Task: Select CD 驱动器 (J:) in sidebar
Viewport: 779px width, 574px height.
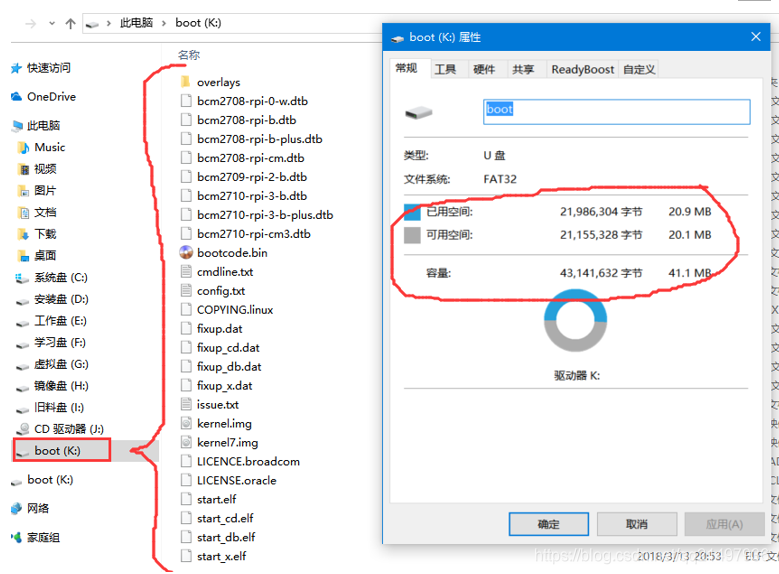Action: pyautogui.click(x=60, y=429)
